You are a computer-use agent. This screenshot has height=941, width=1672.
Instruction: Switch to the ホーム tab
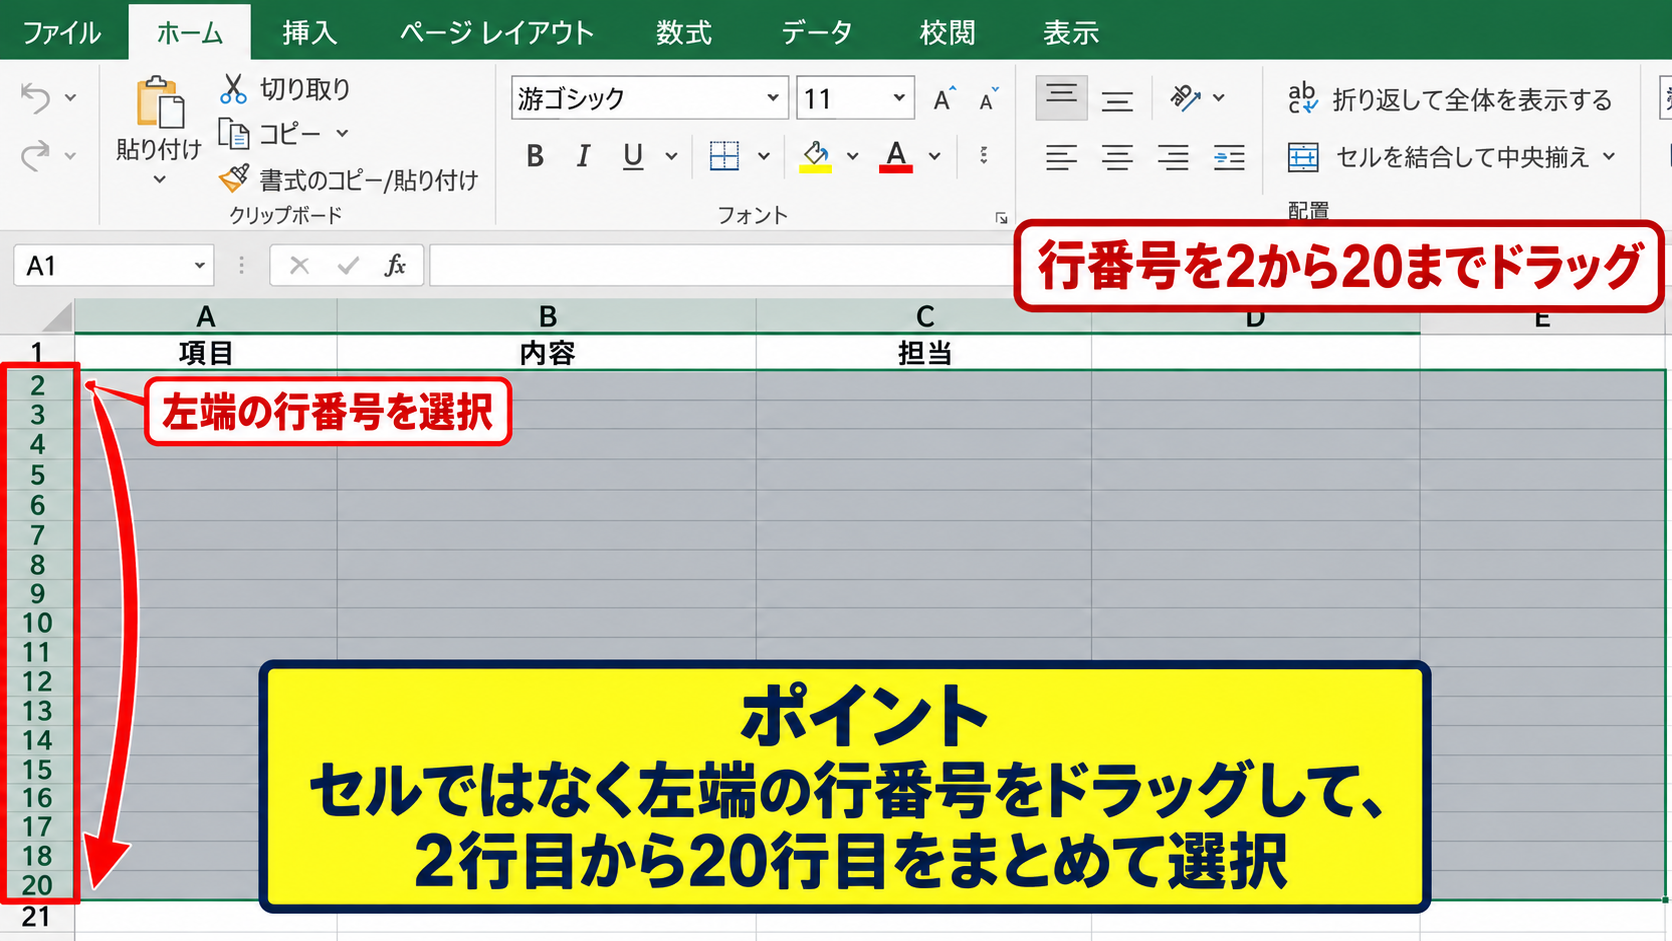190,33
